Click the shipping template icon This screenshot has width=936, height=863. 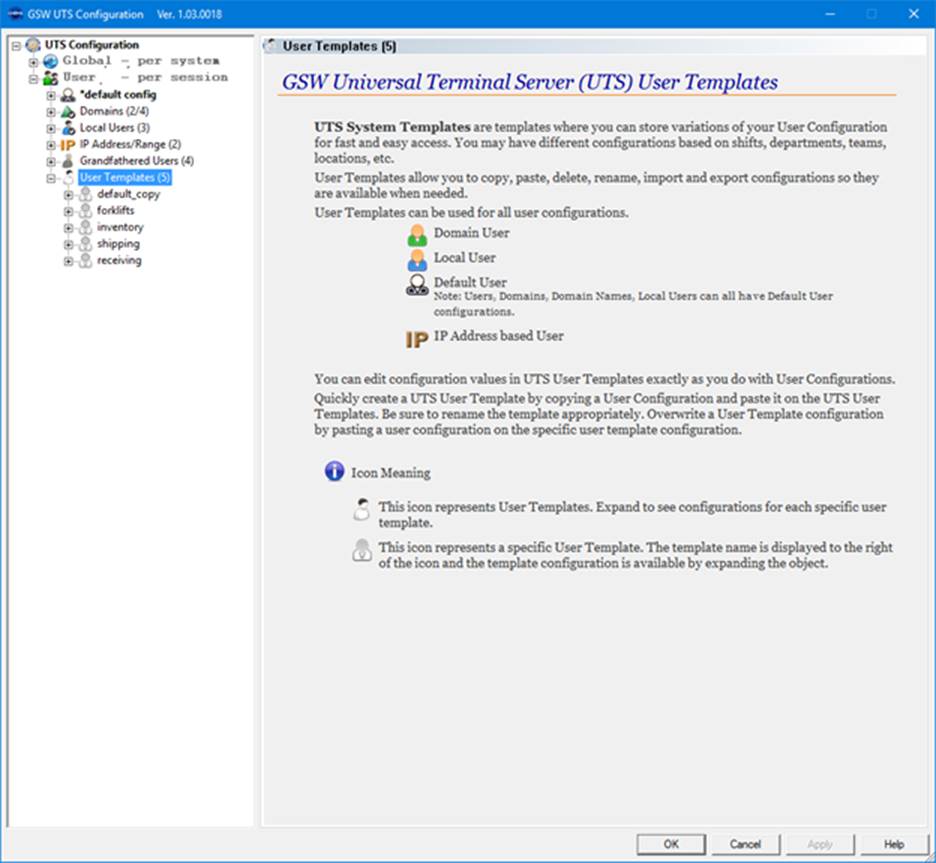[86, 244]
